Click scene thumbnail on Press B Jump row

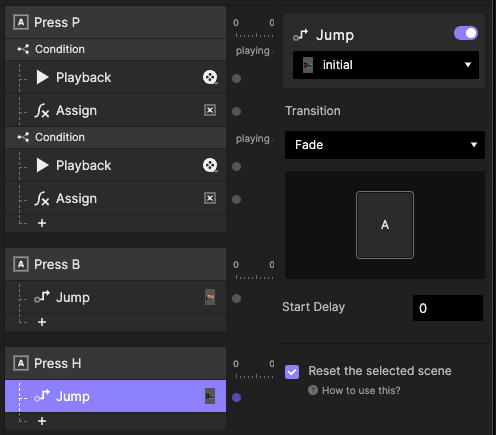pyautogui.click(x=210, y=297)
